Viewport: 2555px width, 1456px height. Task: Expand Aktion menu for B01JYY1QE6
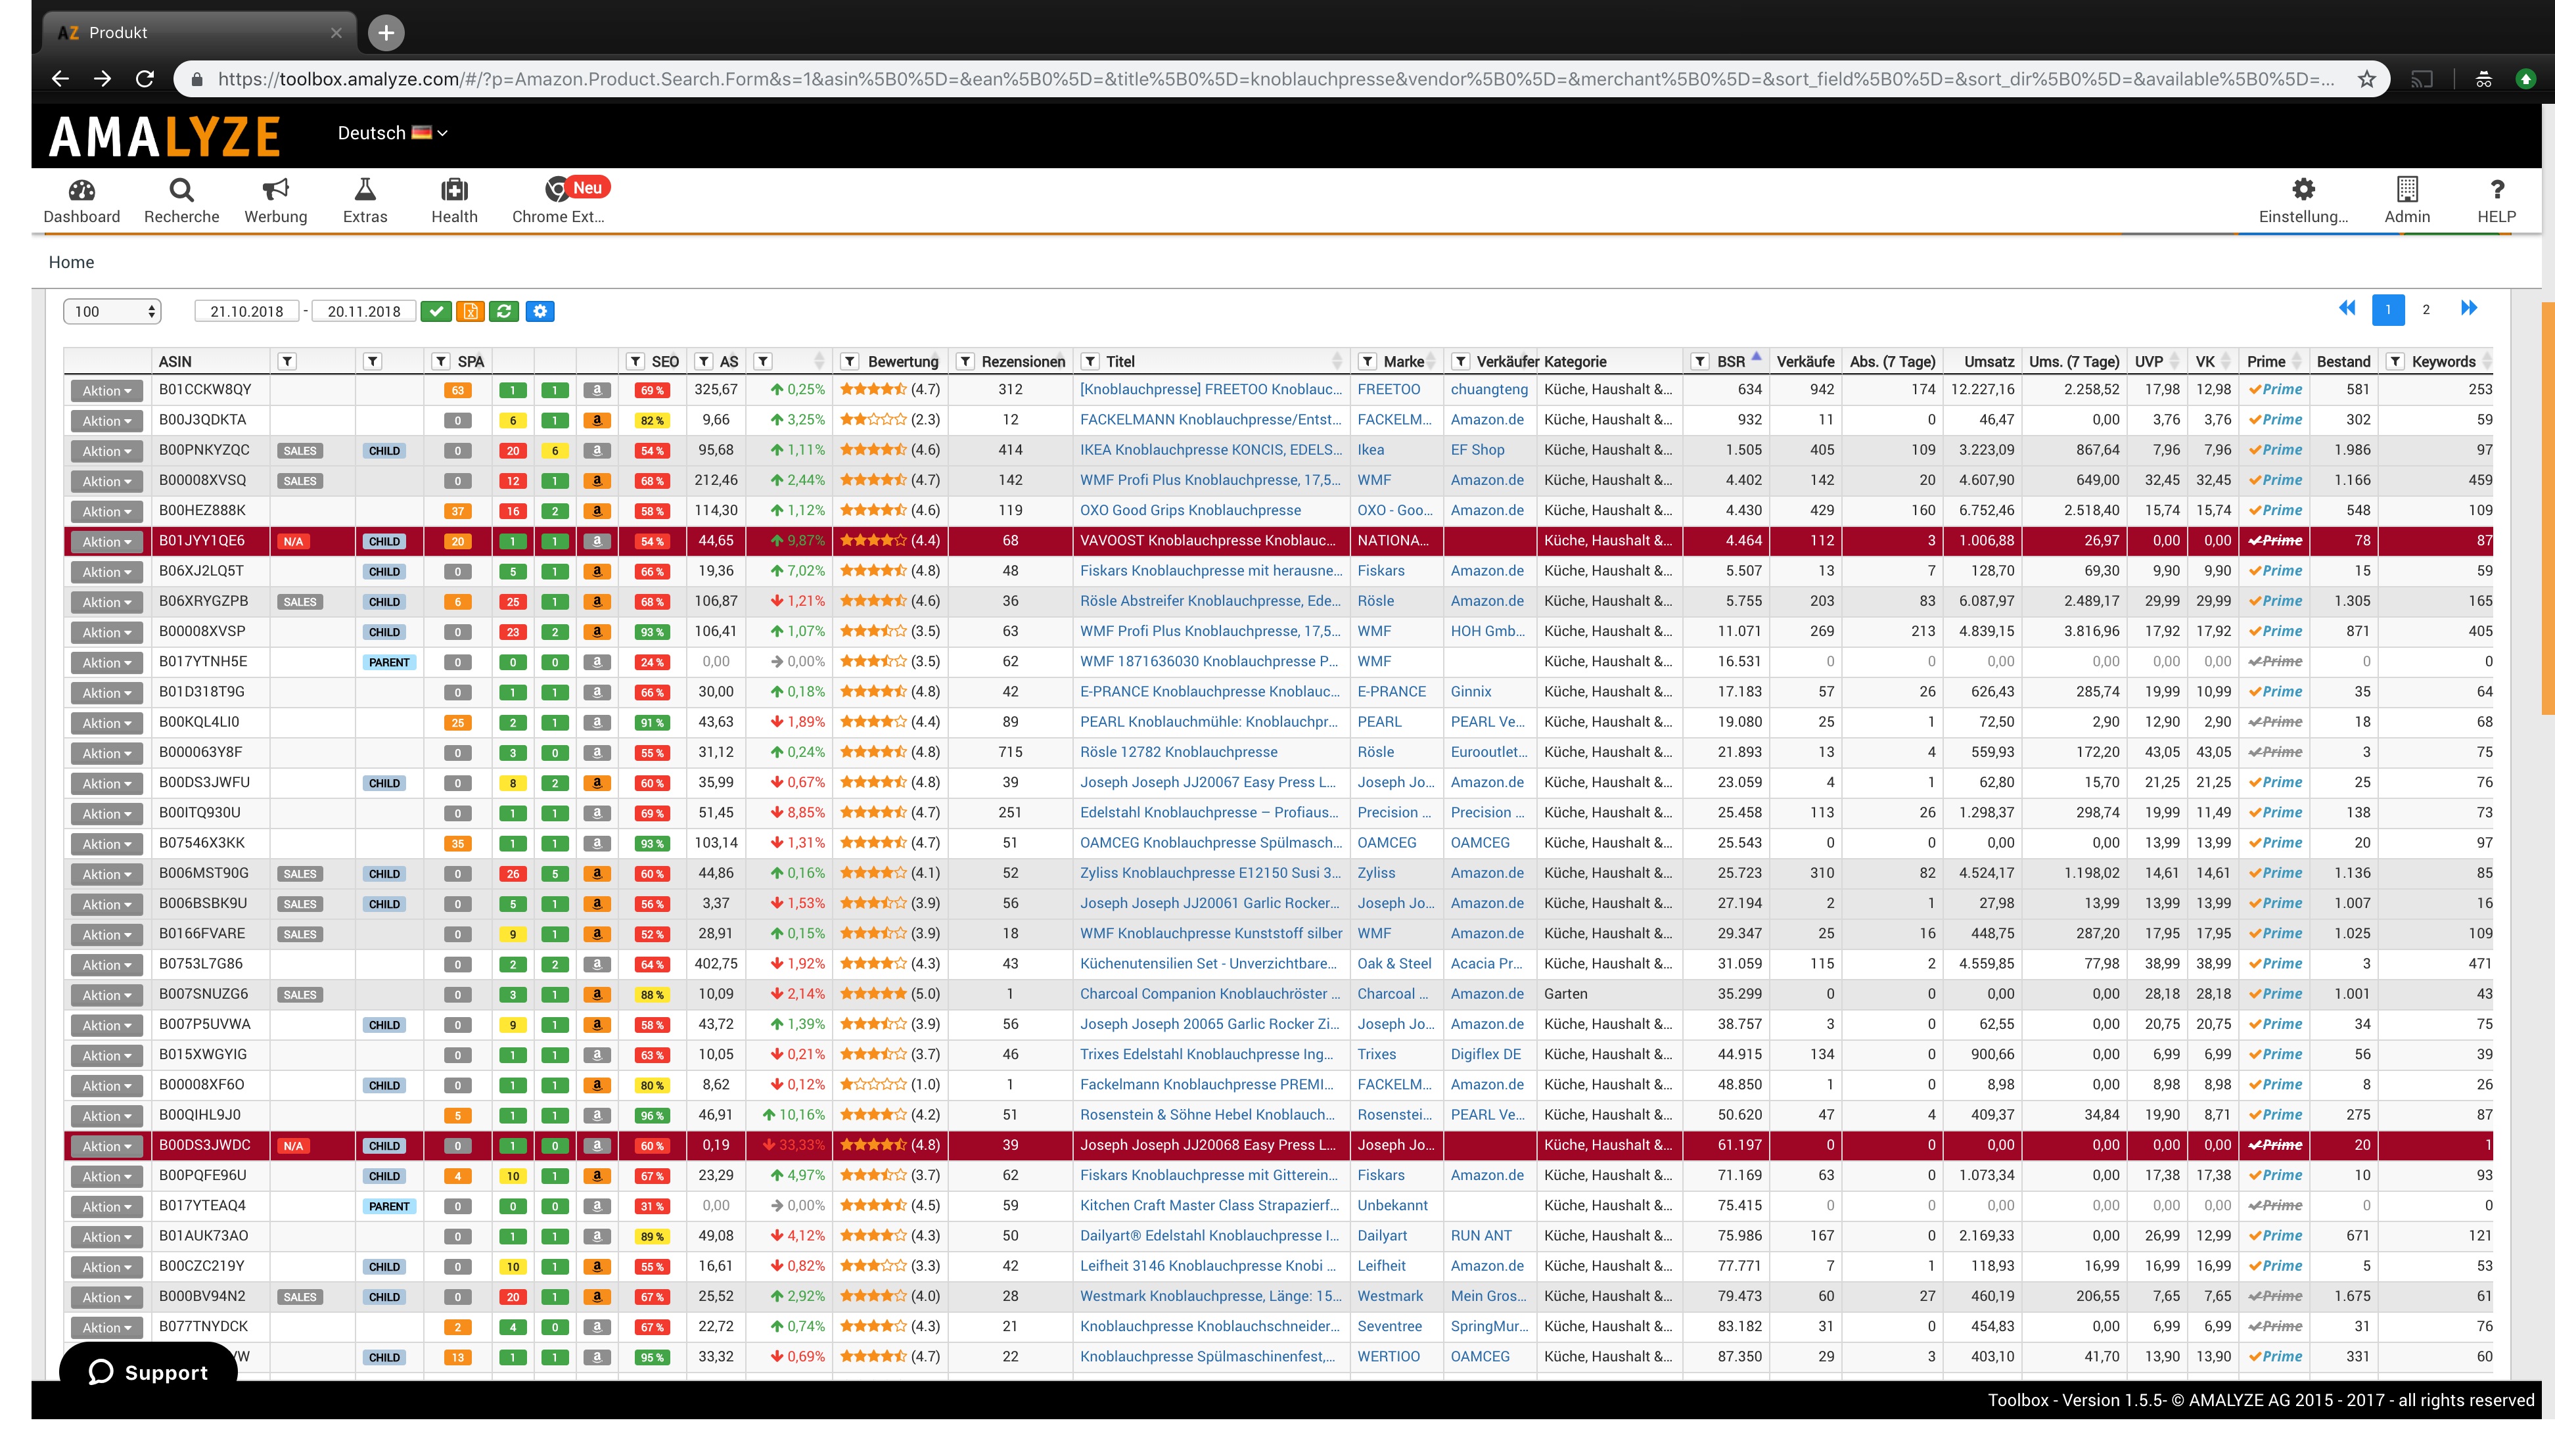[x=106, y=541]
